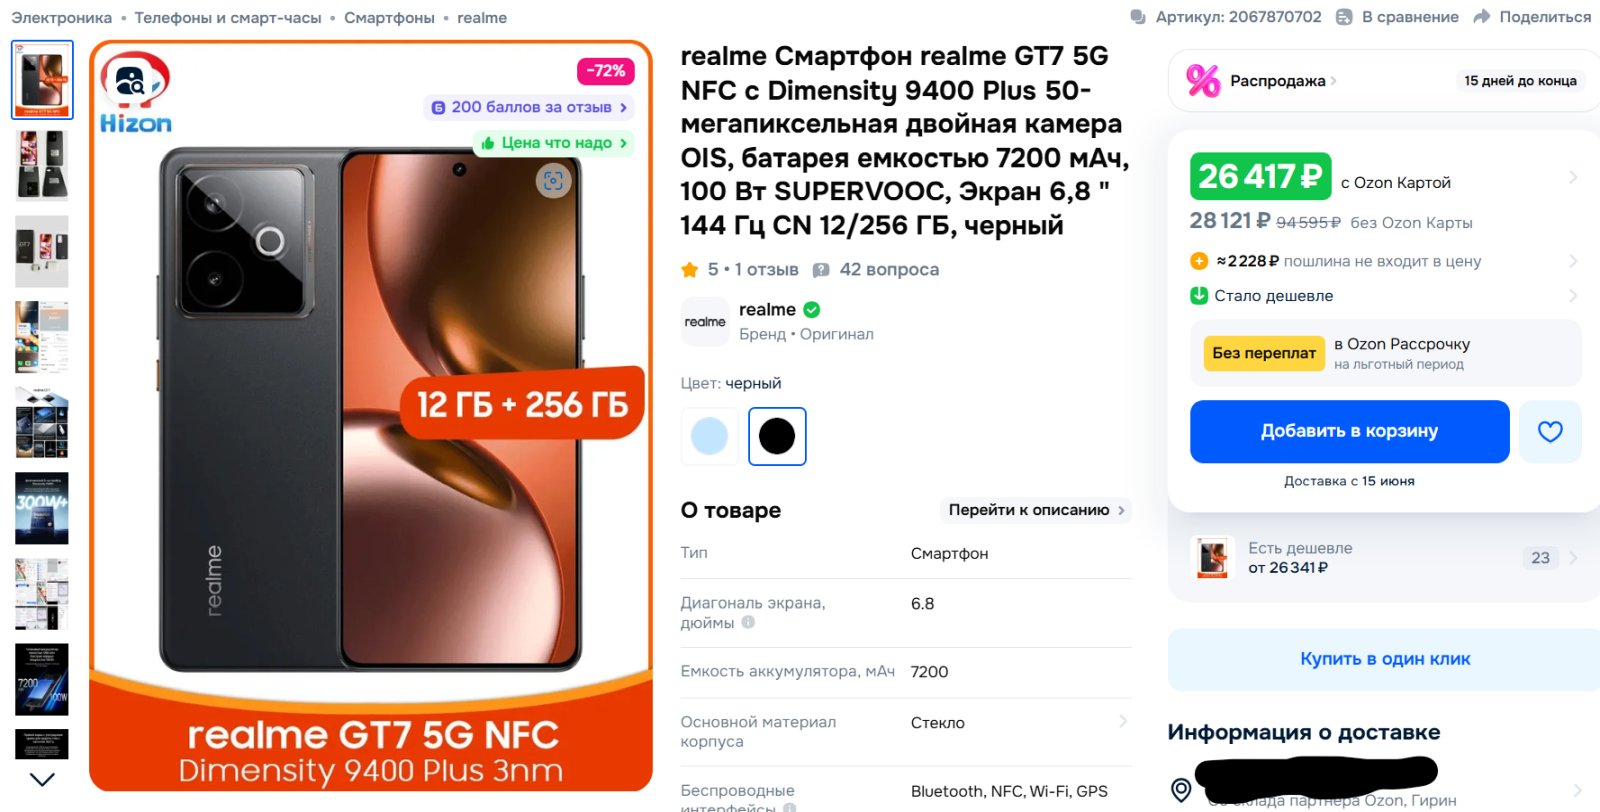Screen dimensions: 1600x812
Task: Click the copy article number icon
Action: pos(1138,17)
